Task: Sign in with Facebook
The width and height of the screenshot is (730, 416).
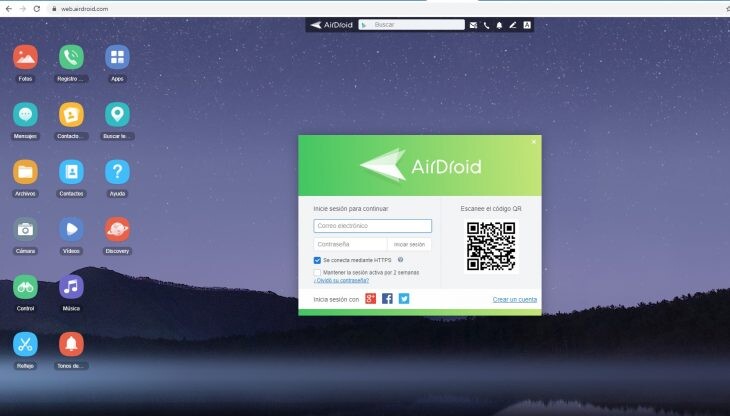Action: [x=387, y=299]
